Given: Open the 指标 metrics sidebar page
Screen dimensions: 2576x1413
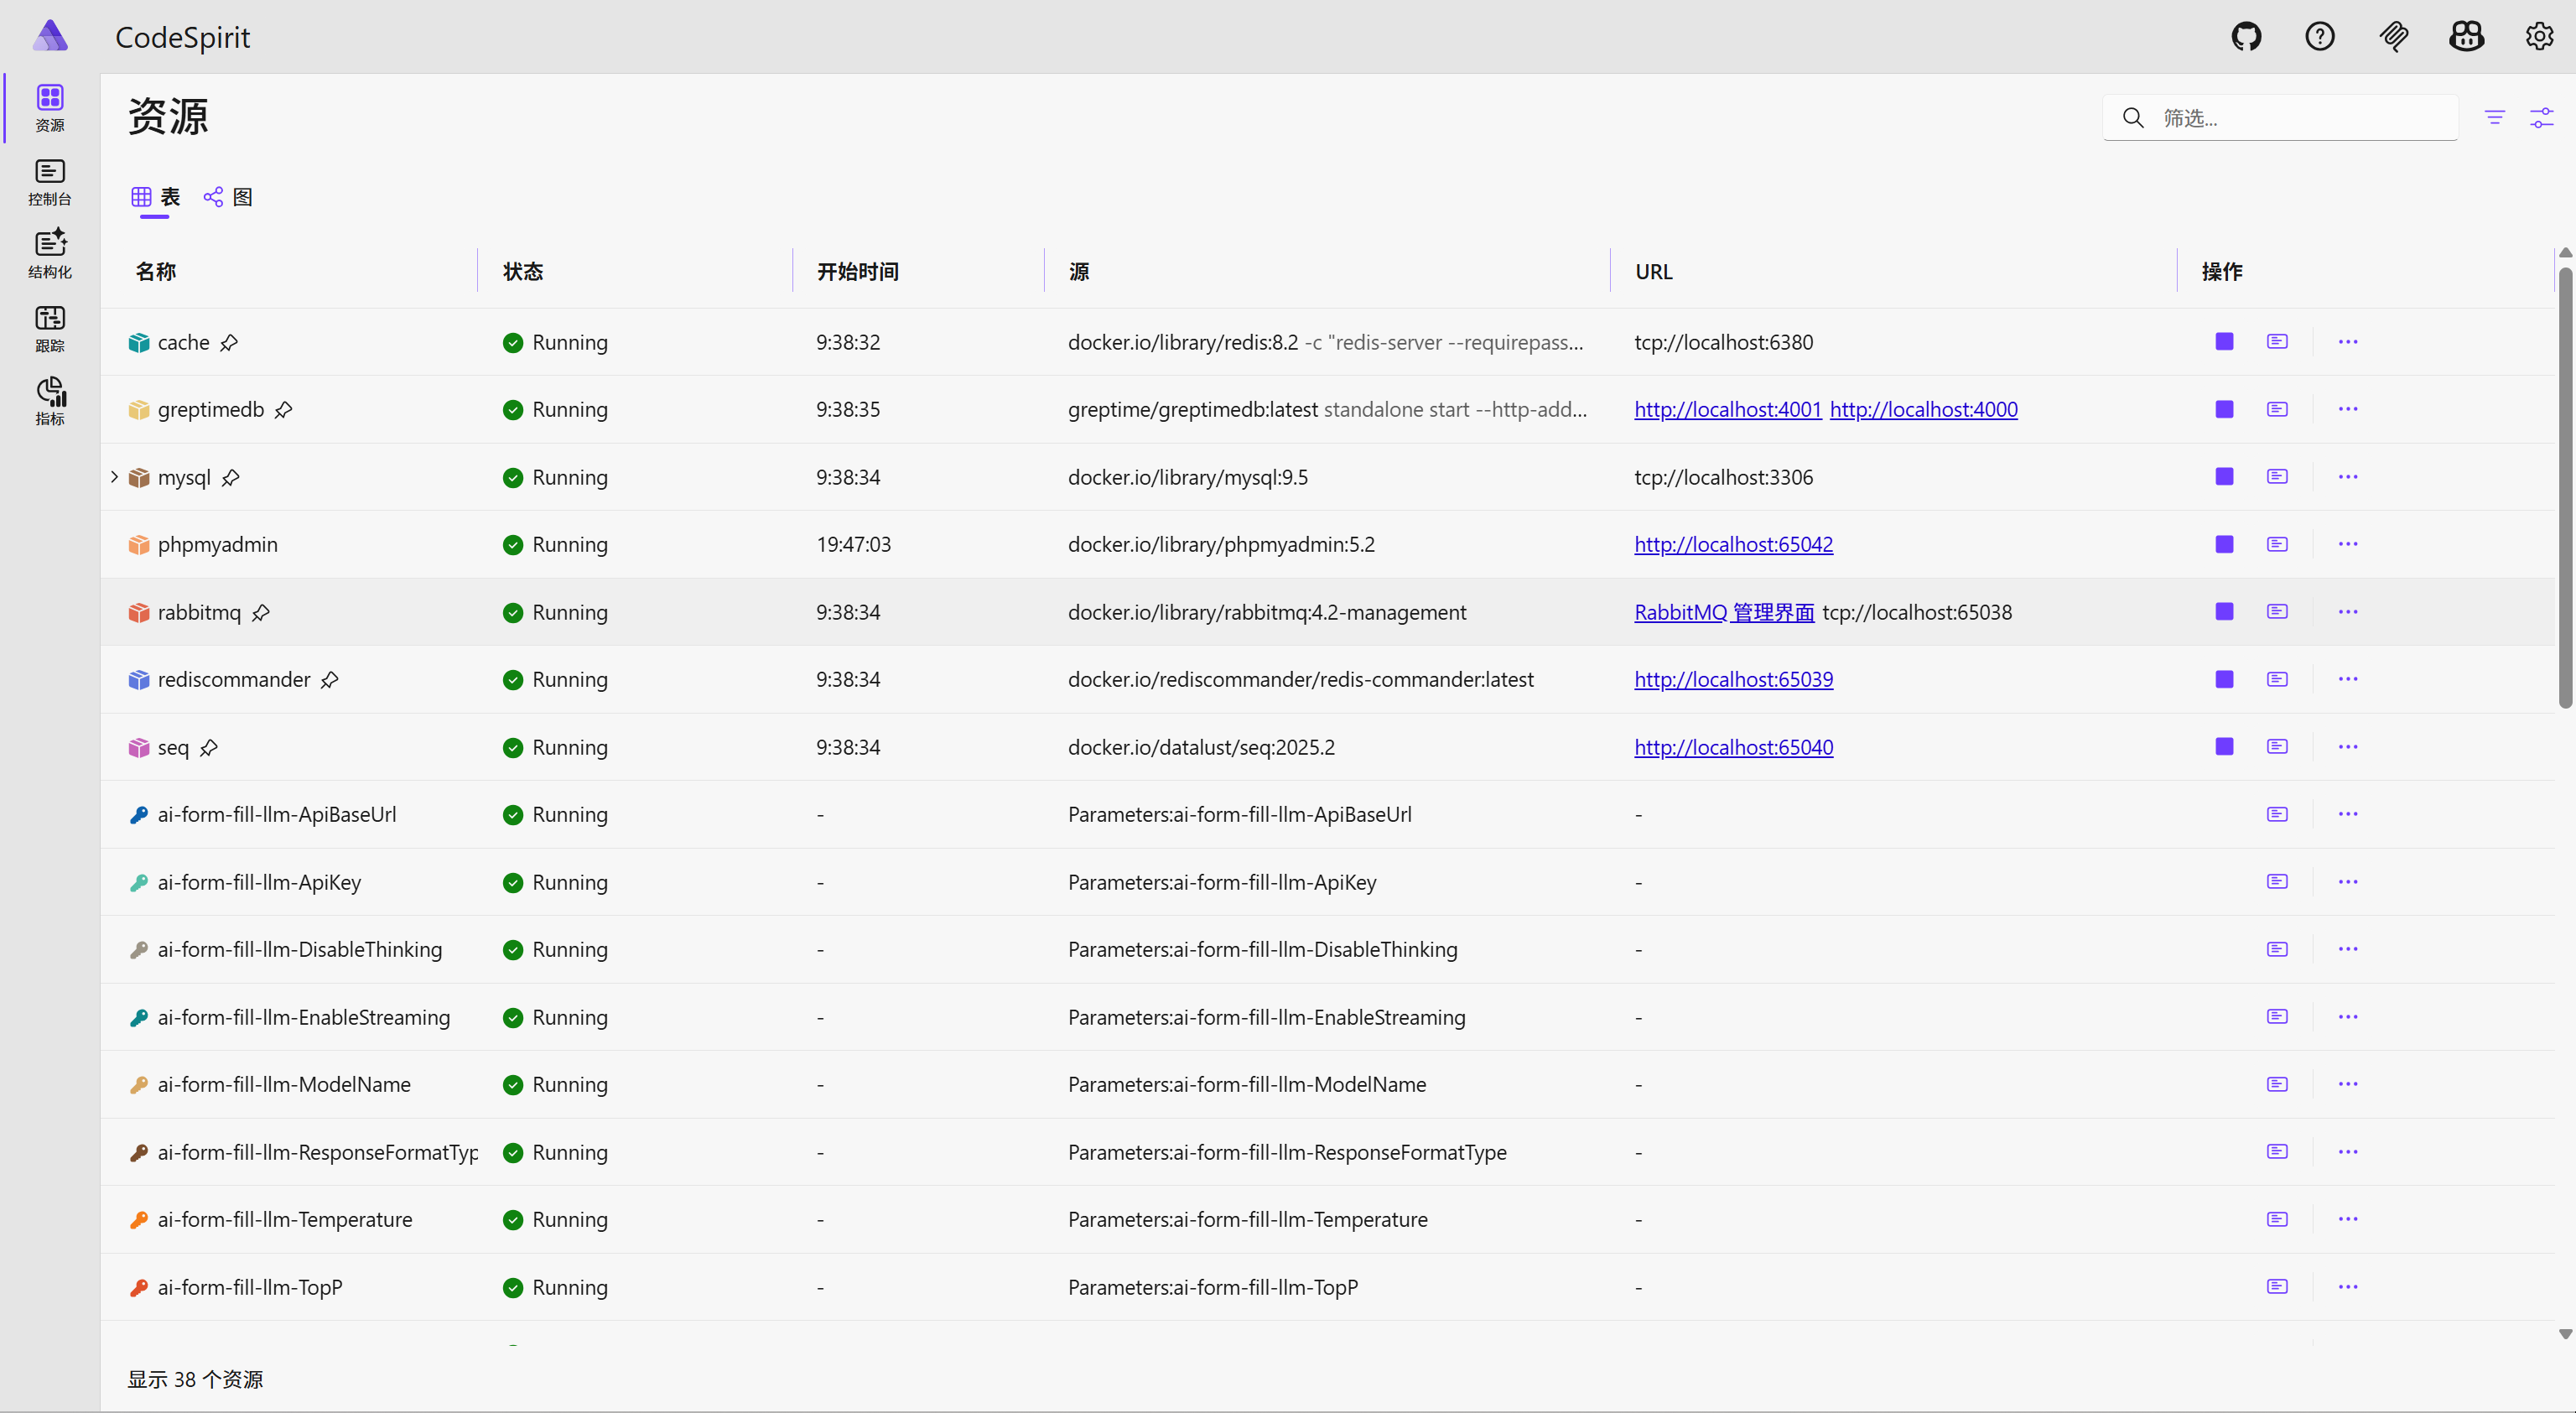Looking at the screenshot, I should click(x=50, y=401).
